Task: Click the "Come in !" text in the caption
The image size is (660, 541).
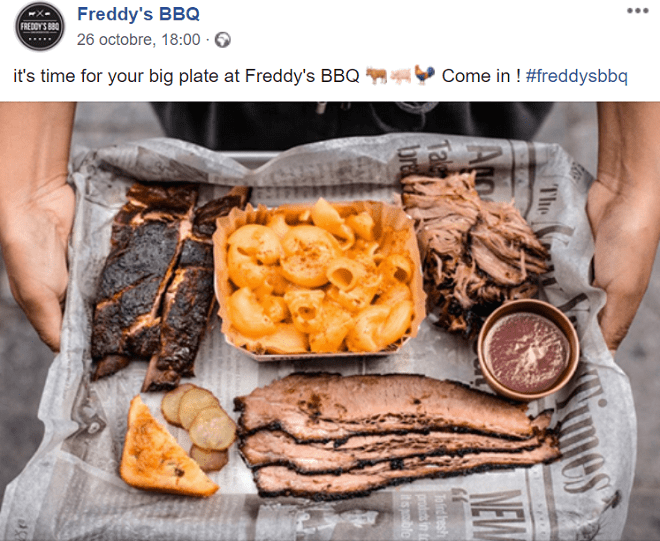Action: click(x=482, y=76)
